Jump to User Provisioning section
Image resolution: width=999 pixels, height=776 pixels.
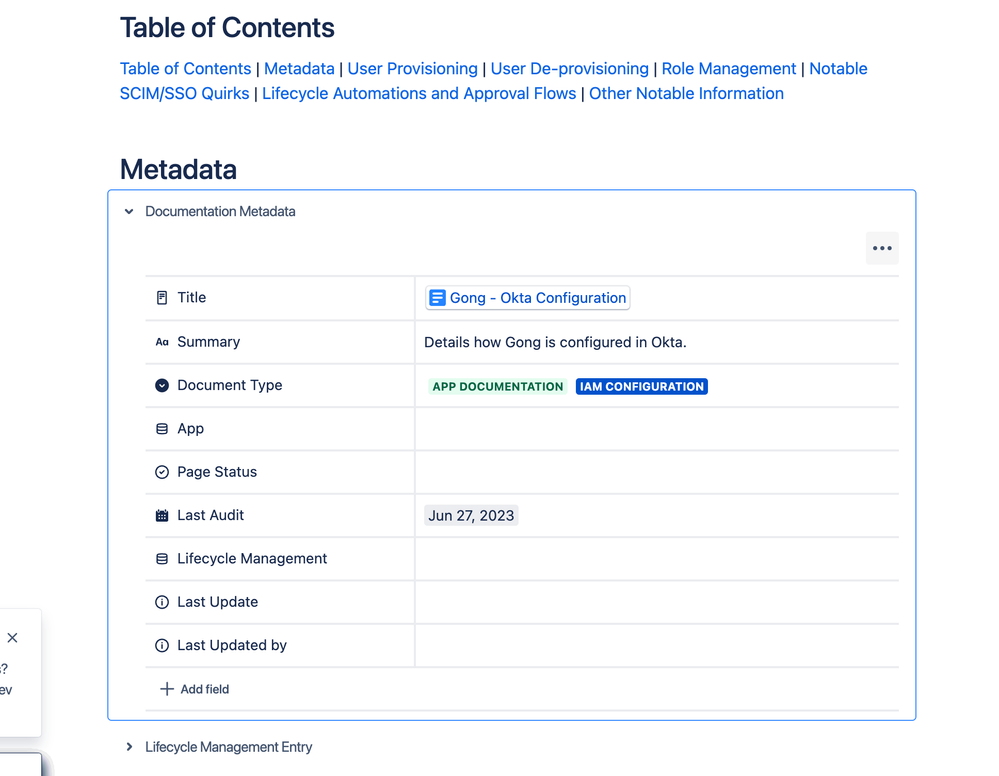412,69
